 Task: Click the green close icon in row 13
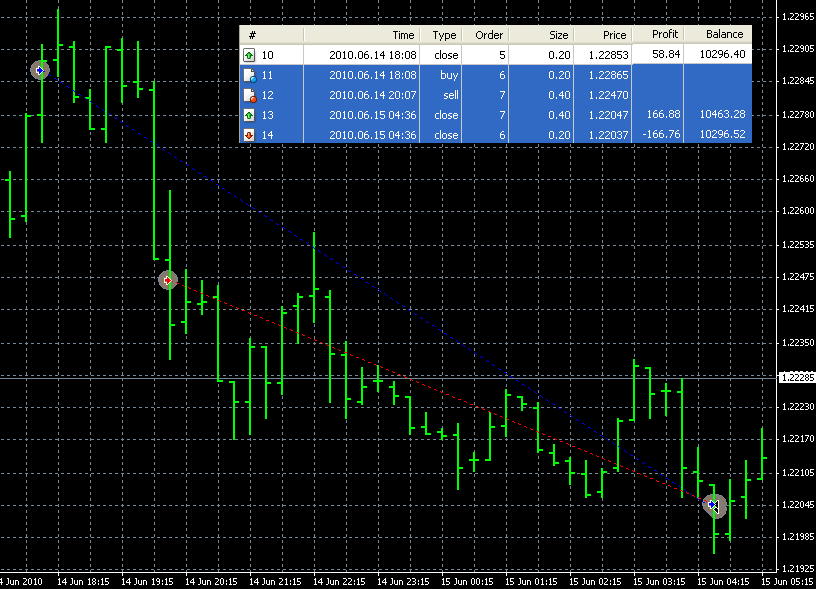click(249, 115)
